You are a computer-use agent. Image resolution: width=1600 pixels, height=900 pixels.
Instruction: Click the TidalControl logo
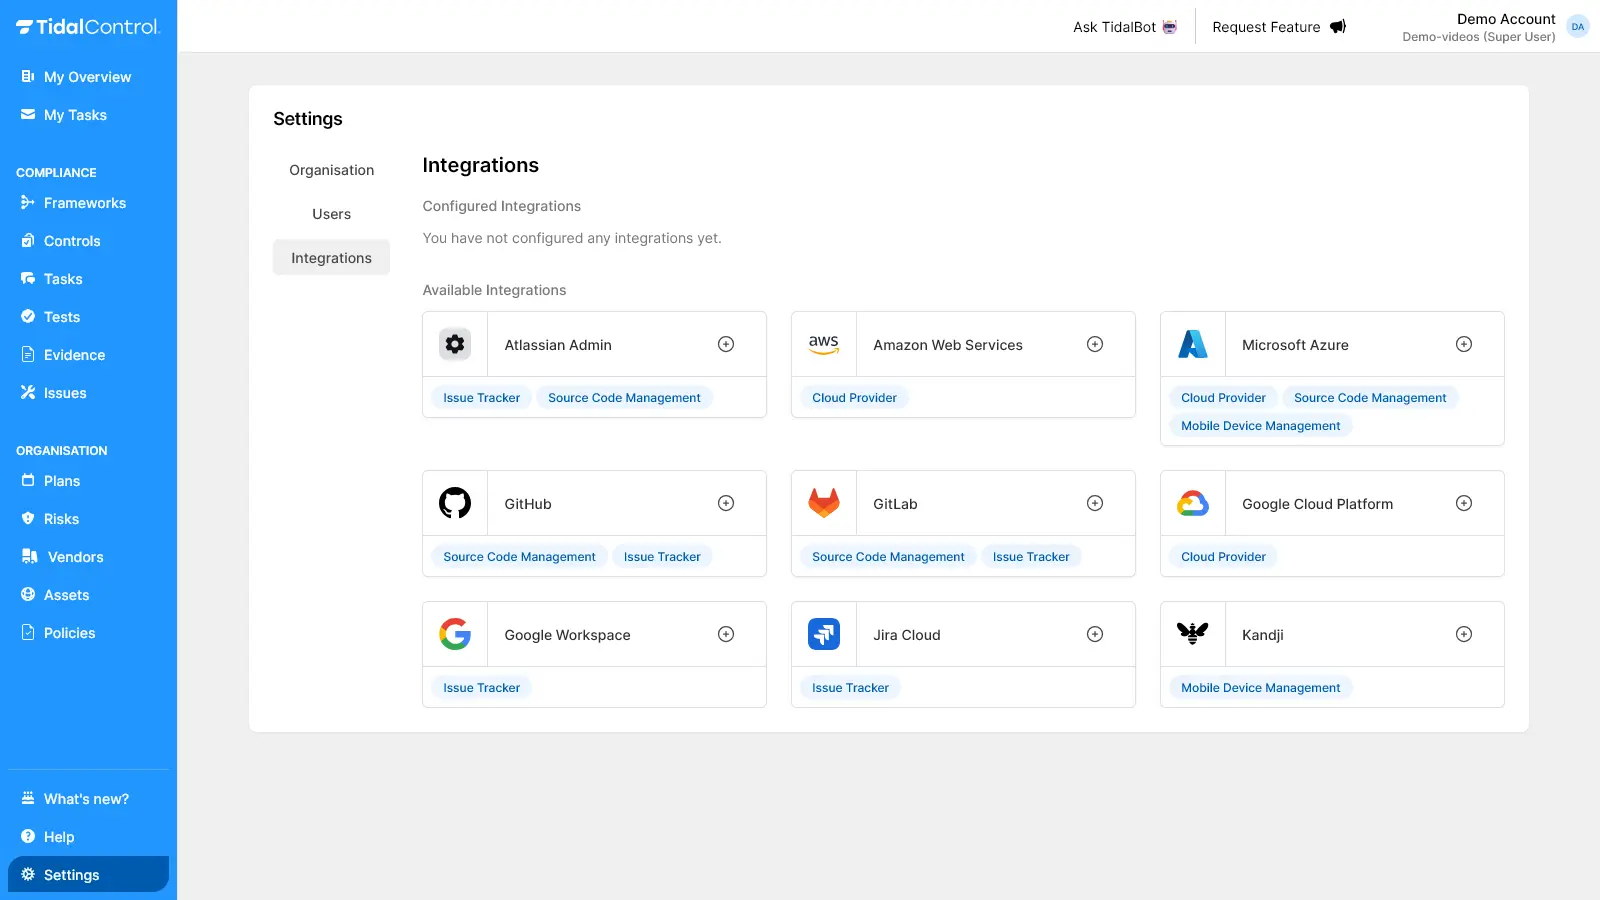click(88, 27)
